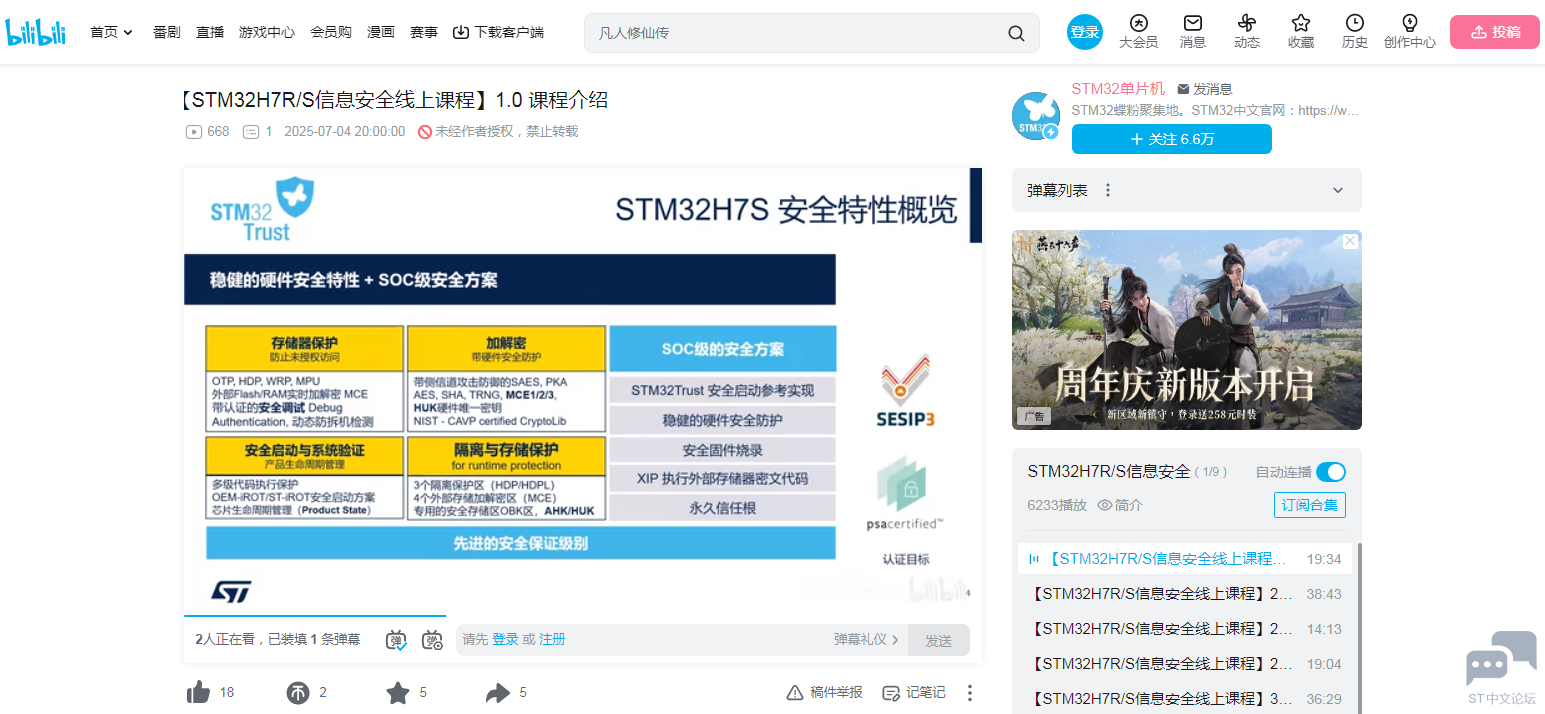Click the playlist vertical scrollbar
1545x714 pixels.
click(x=1358, y=628)
